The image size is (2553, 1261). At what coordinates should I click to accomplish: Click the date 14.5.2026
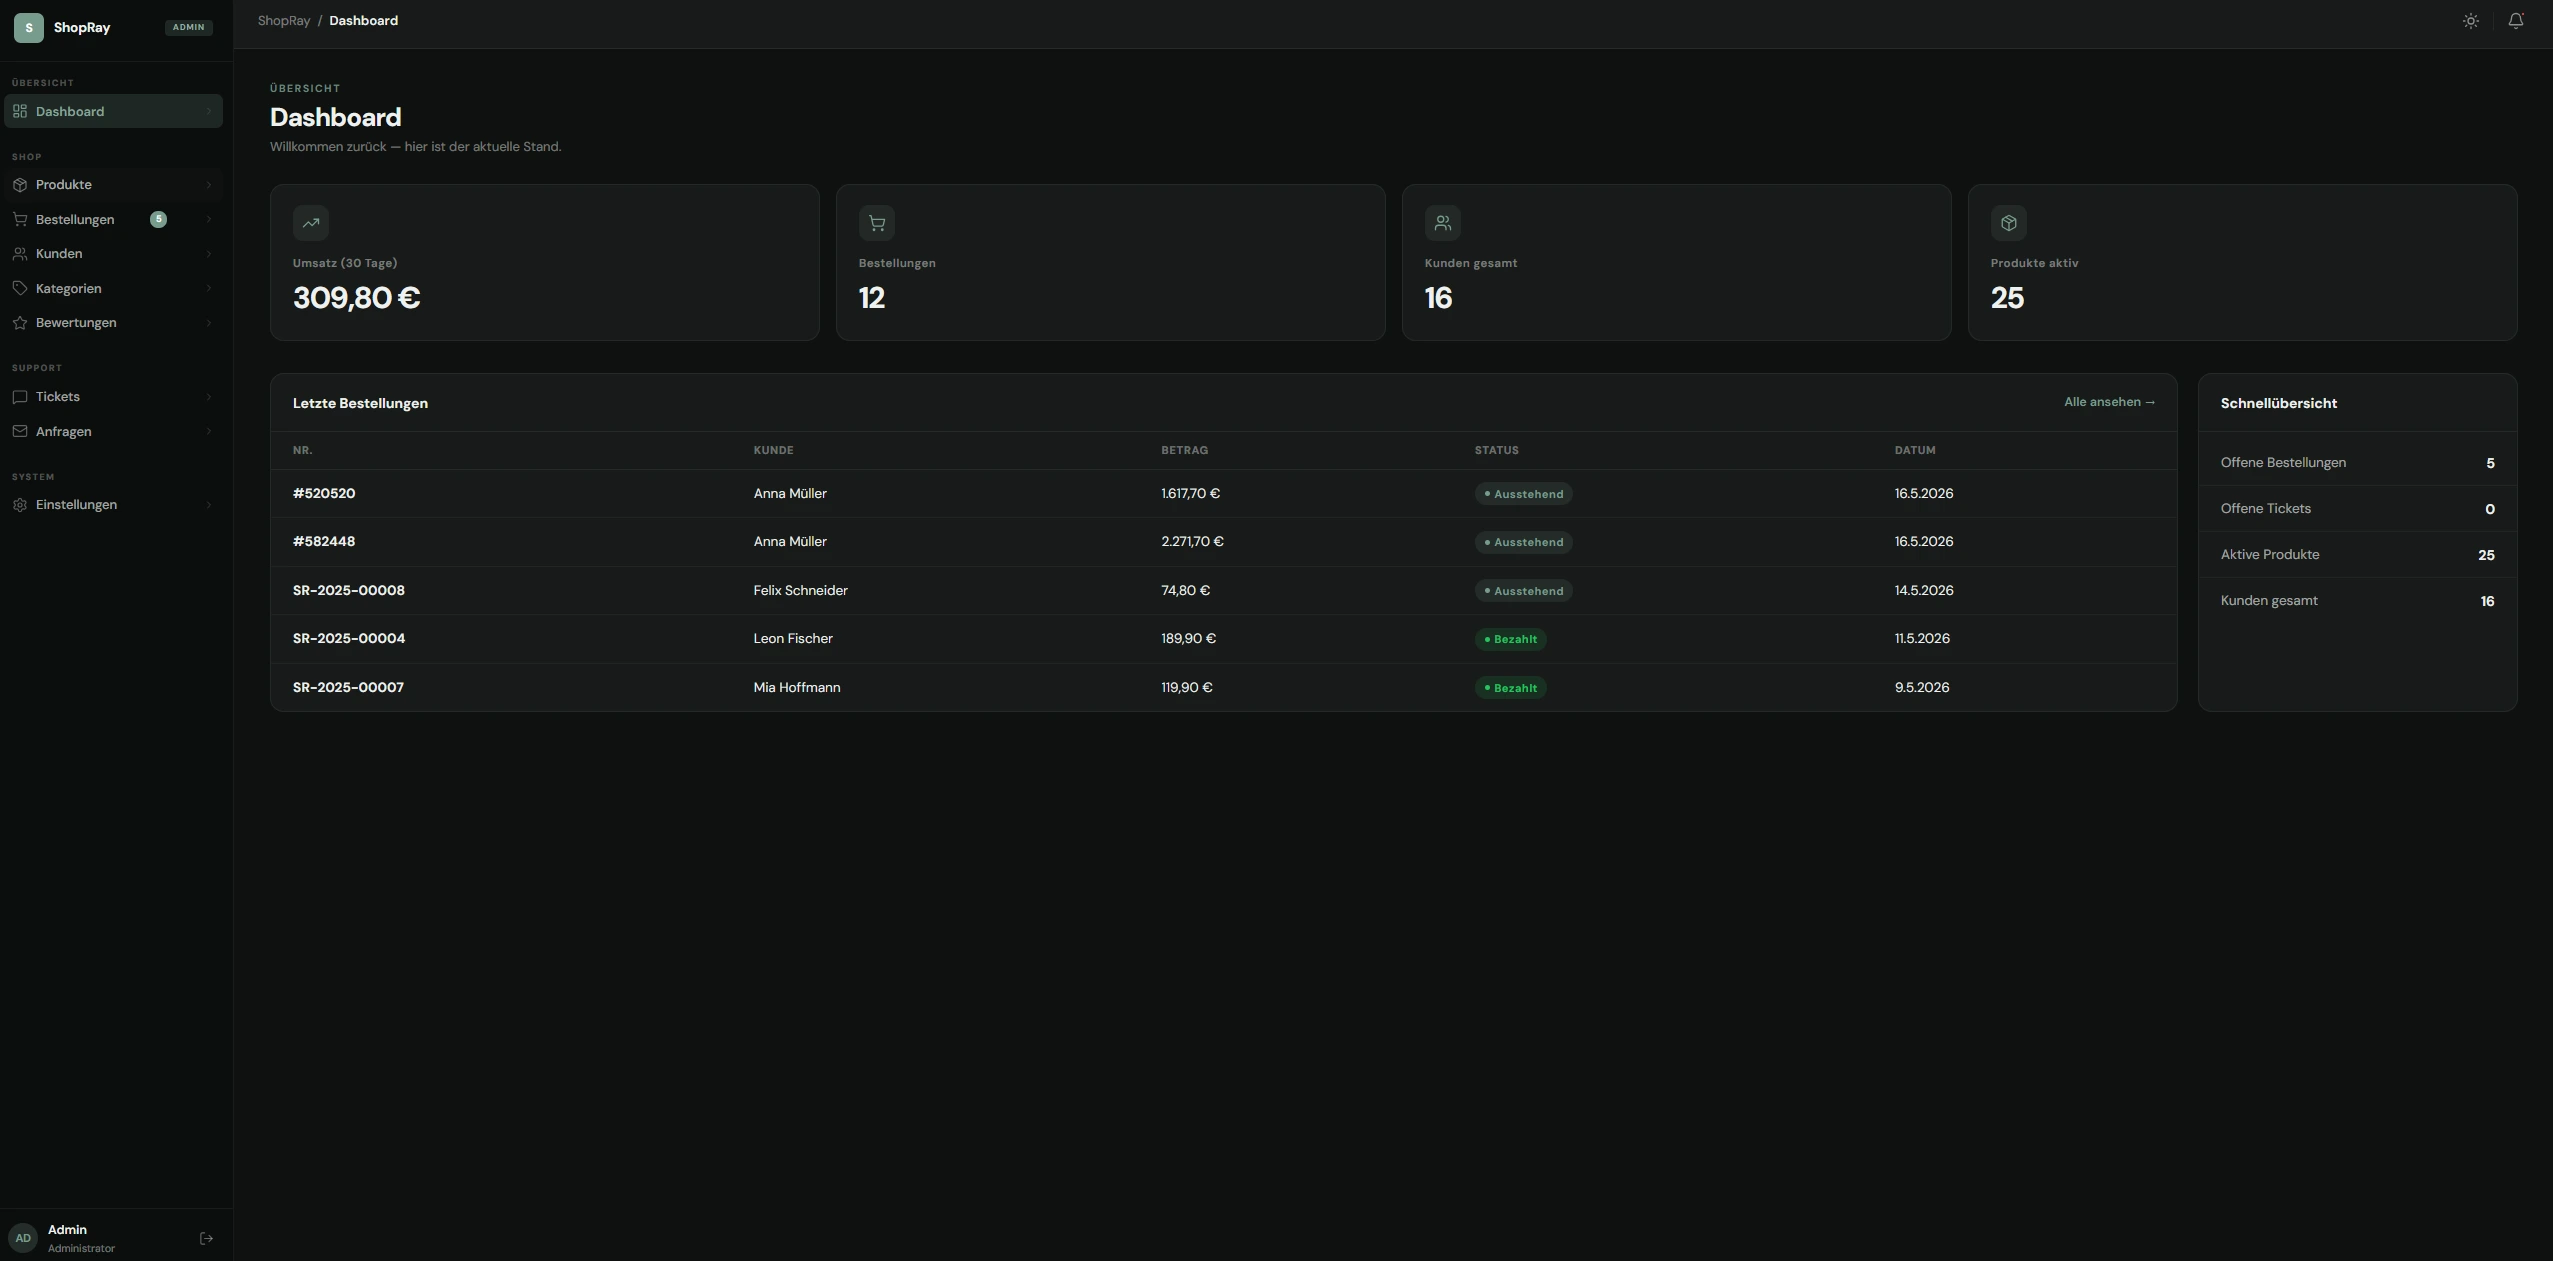tap(1924, 590)
